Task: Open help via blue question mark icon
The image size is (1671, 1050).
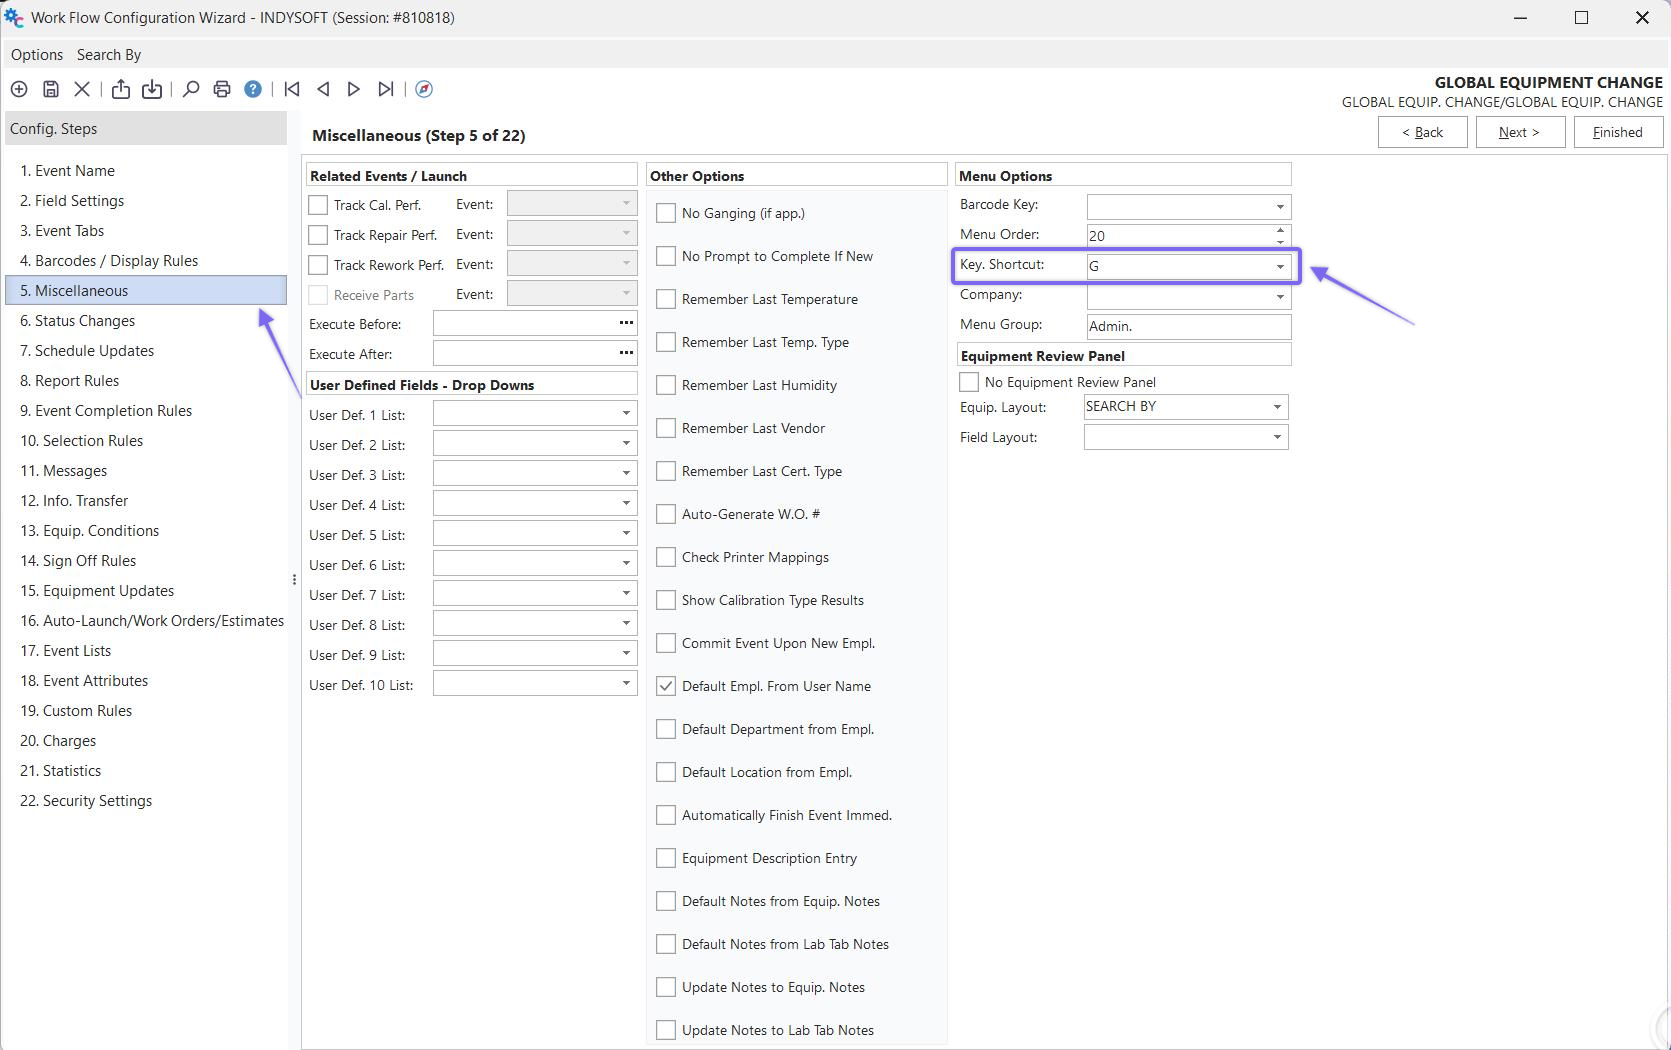Action: tap(253, 89)
